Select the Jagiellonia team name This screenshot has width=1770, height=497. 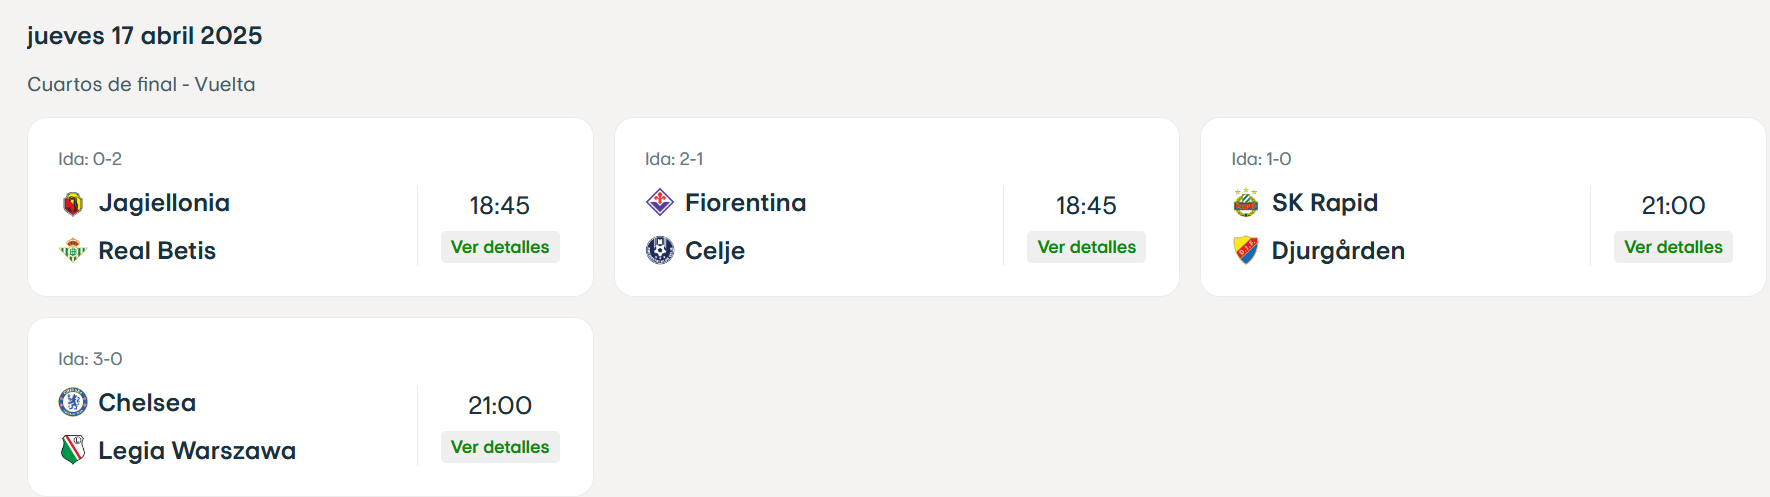[x=164, y=203]
